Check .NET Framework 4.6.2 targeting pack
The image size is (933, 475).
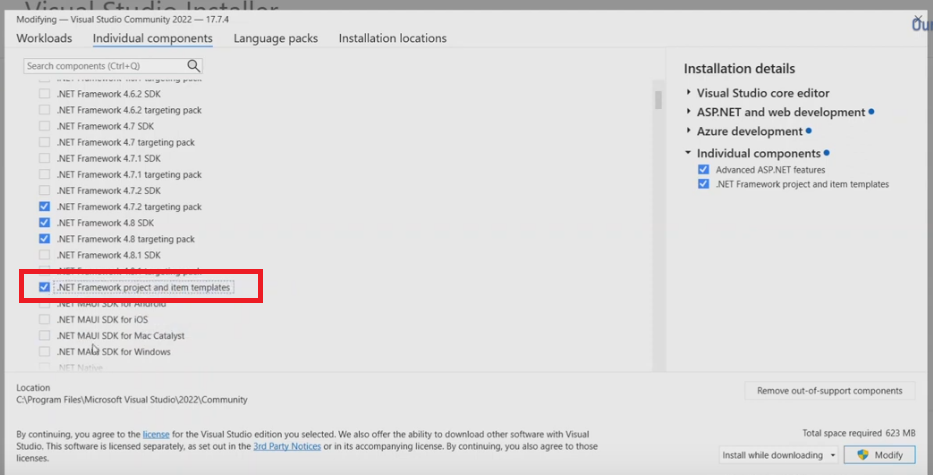coord(45,110)
